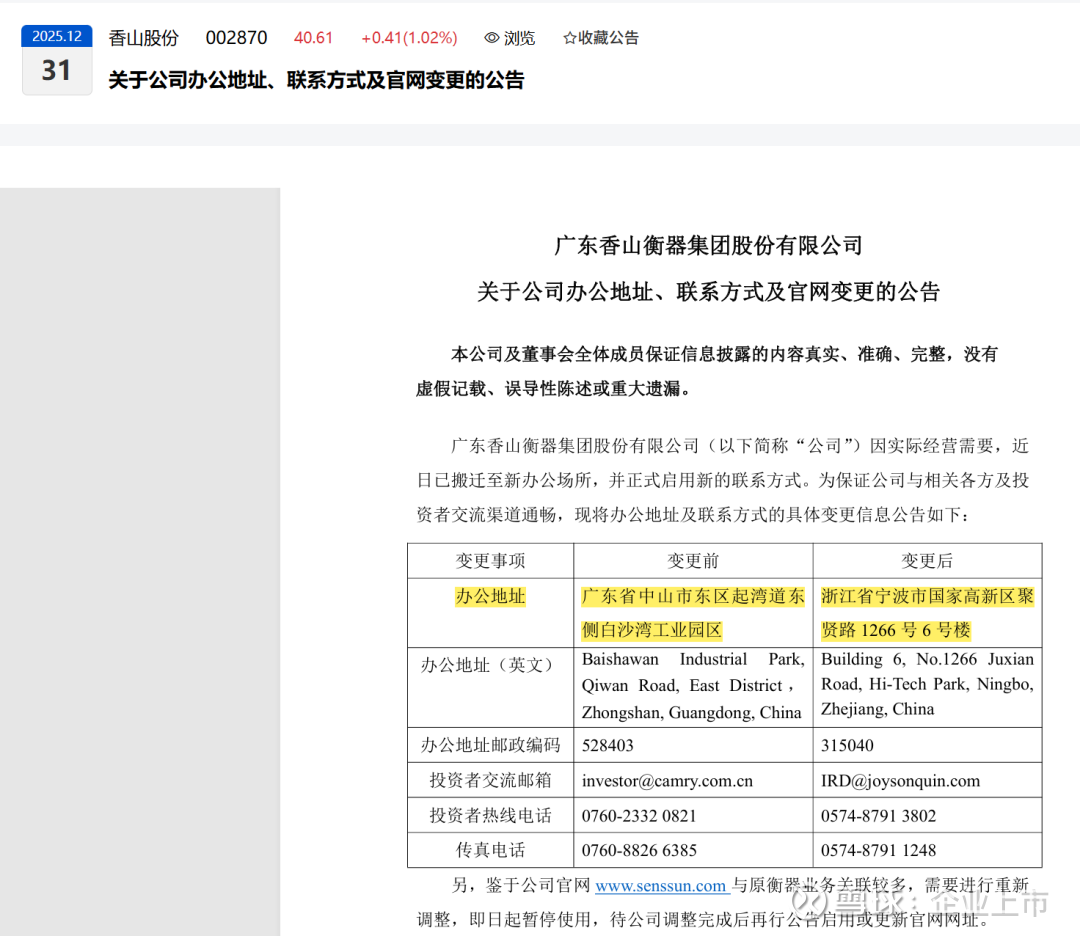Click the bold announcement title in the page header
Screen dimensions: 1080x936
point(316,80)
